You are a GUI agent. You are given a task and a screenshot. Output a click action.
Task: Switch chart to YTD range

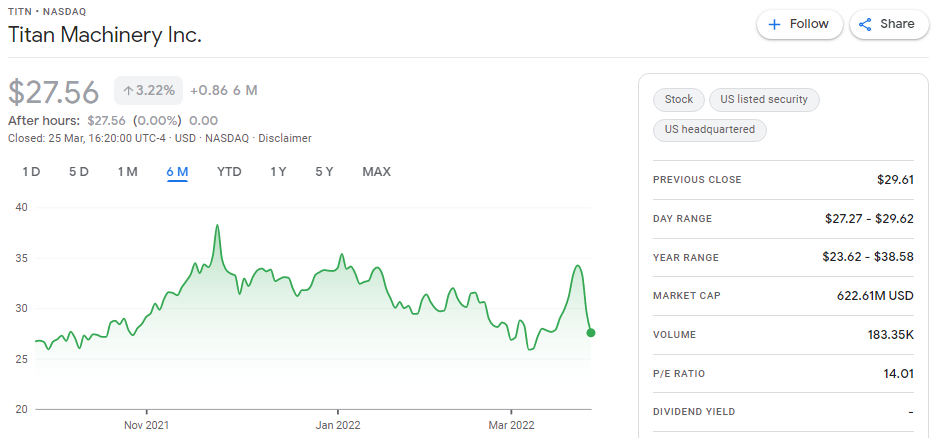click(229, 172)
